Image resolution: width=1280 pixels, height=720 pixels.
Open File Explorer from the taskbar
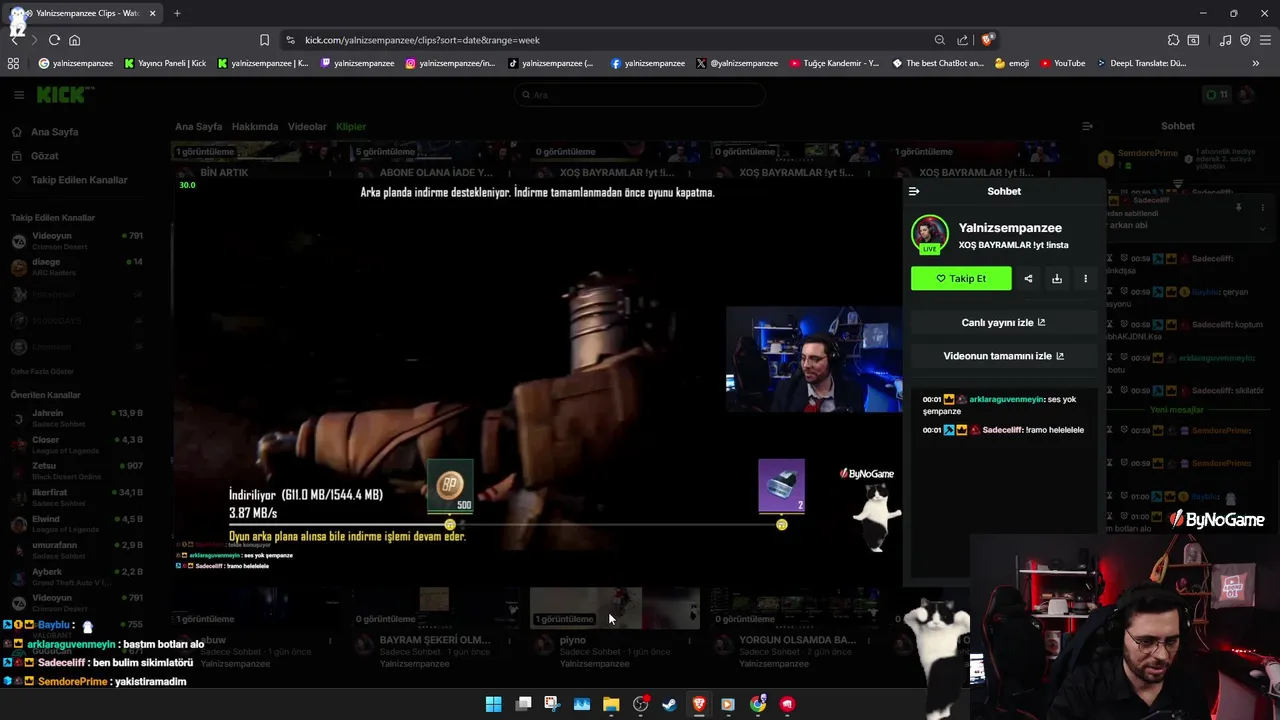coord(611,704)
